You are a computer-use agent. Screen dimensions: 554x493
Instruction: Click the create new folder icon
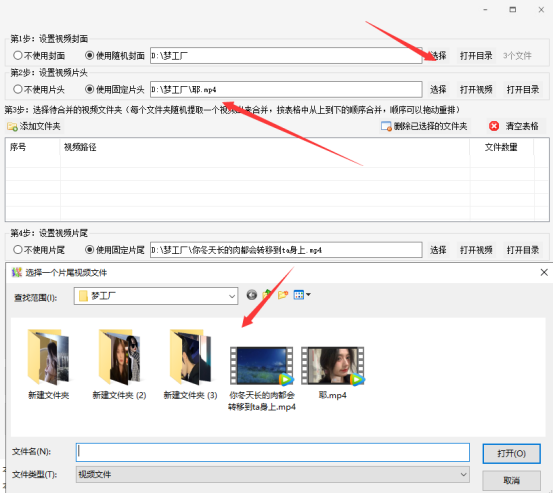pos(283,295)
